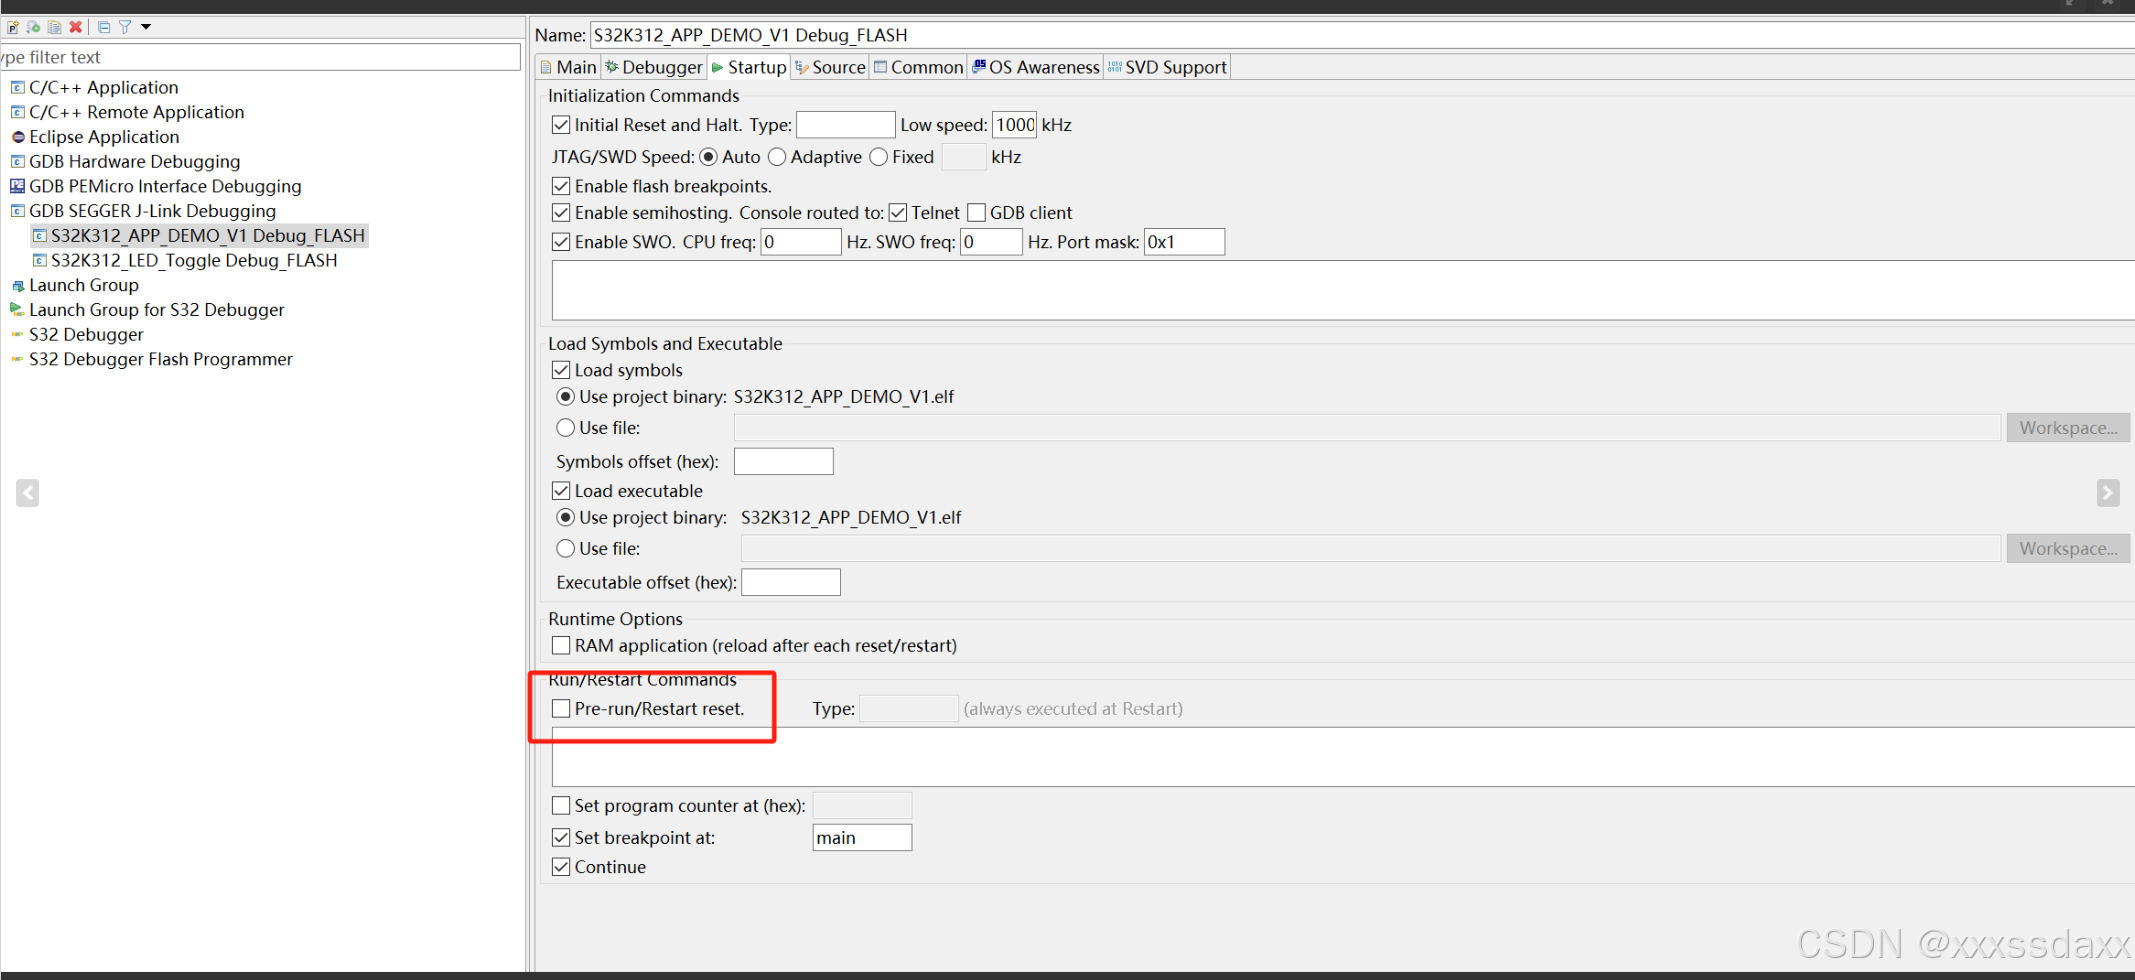This screenshot has height=980, width=2135.
Task: Select Use file for symbols
Action: pos(566,428)
